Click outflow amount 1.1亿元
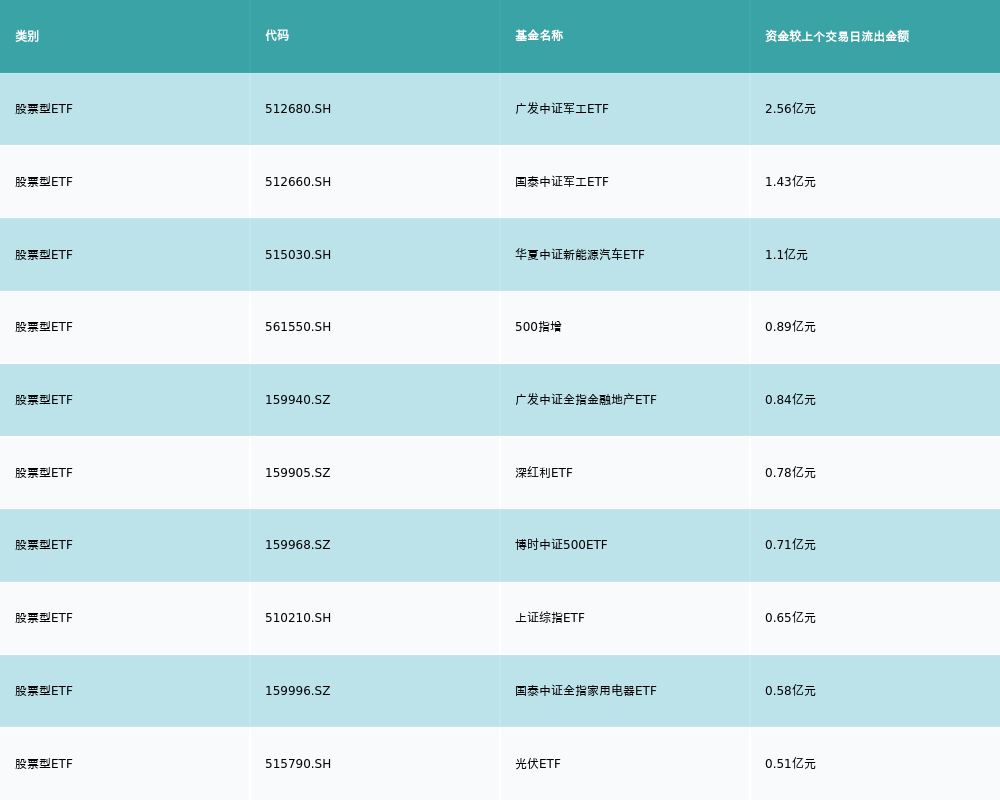Viewport: 1000px width, 800px height. [x=786, y=255]
